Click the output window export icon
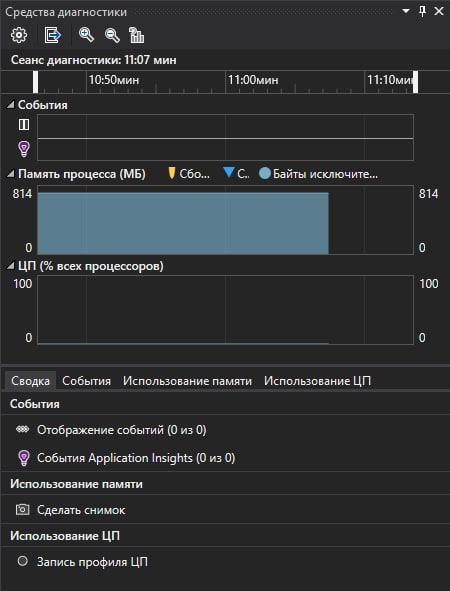Image resolution: width=450 pixels, height=591 pixels. click(x=52, y=35)
